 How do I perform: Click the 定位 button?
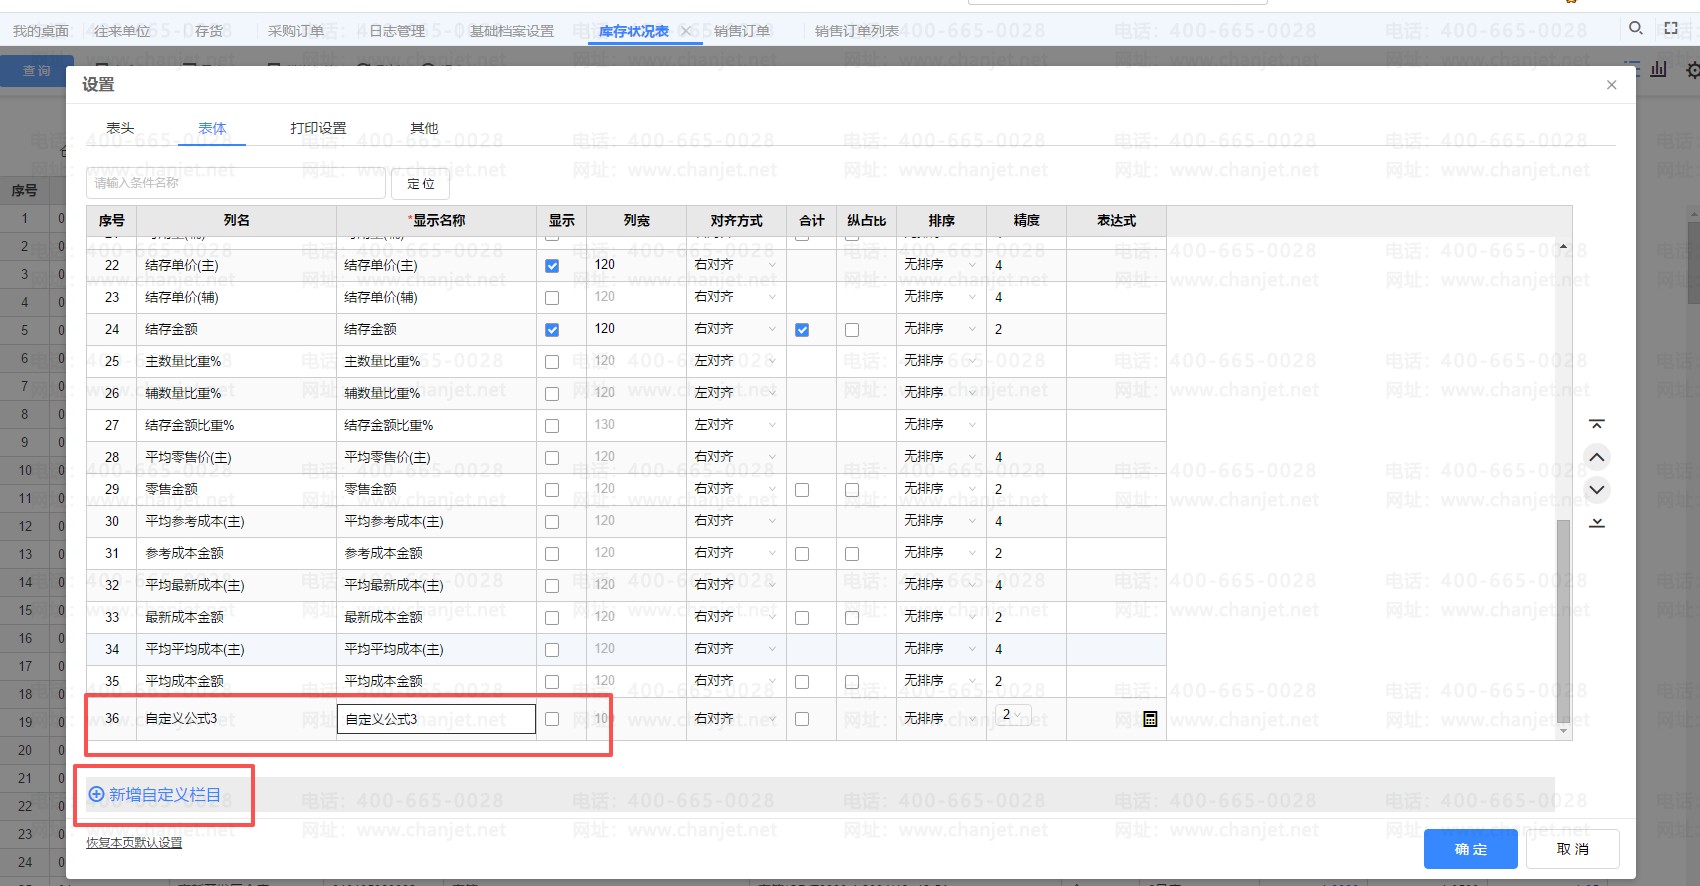[x=421, y=184]
